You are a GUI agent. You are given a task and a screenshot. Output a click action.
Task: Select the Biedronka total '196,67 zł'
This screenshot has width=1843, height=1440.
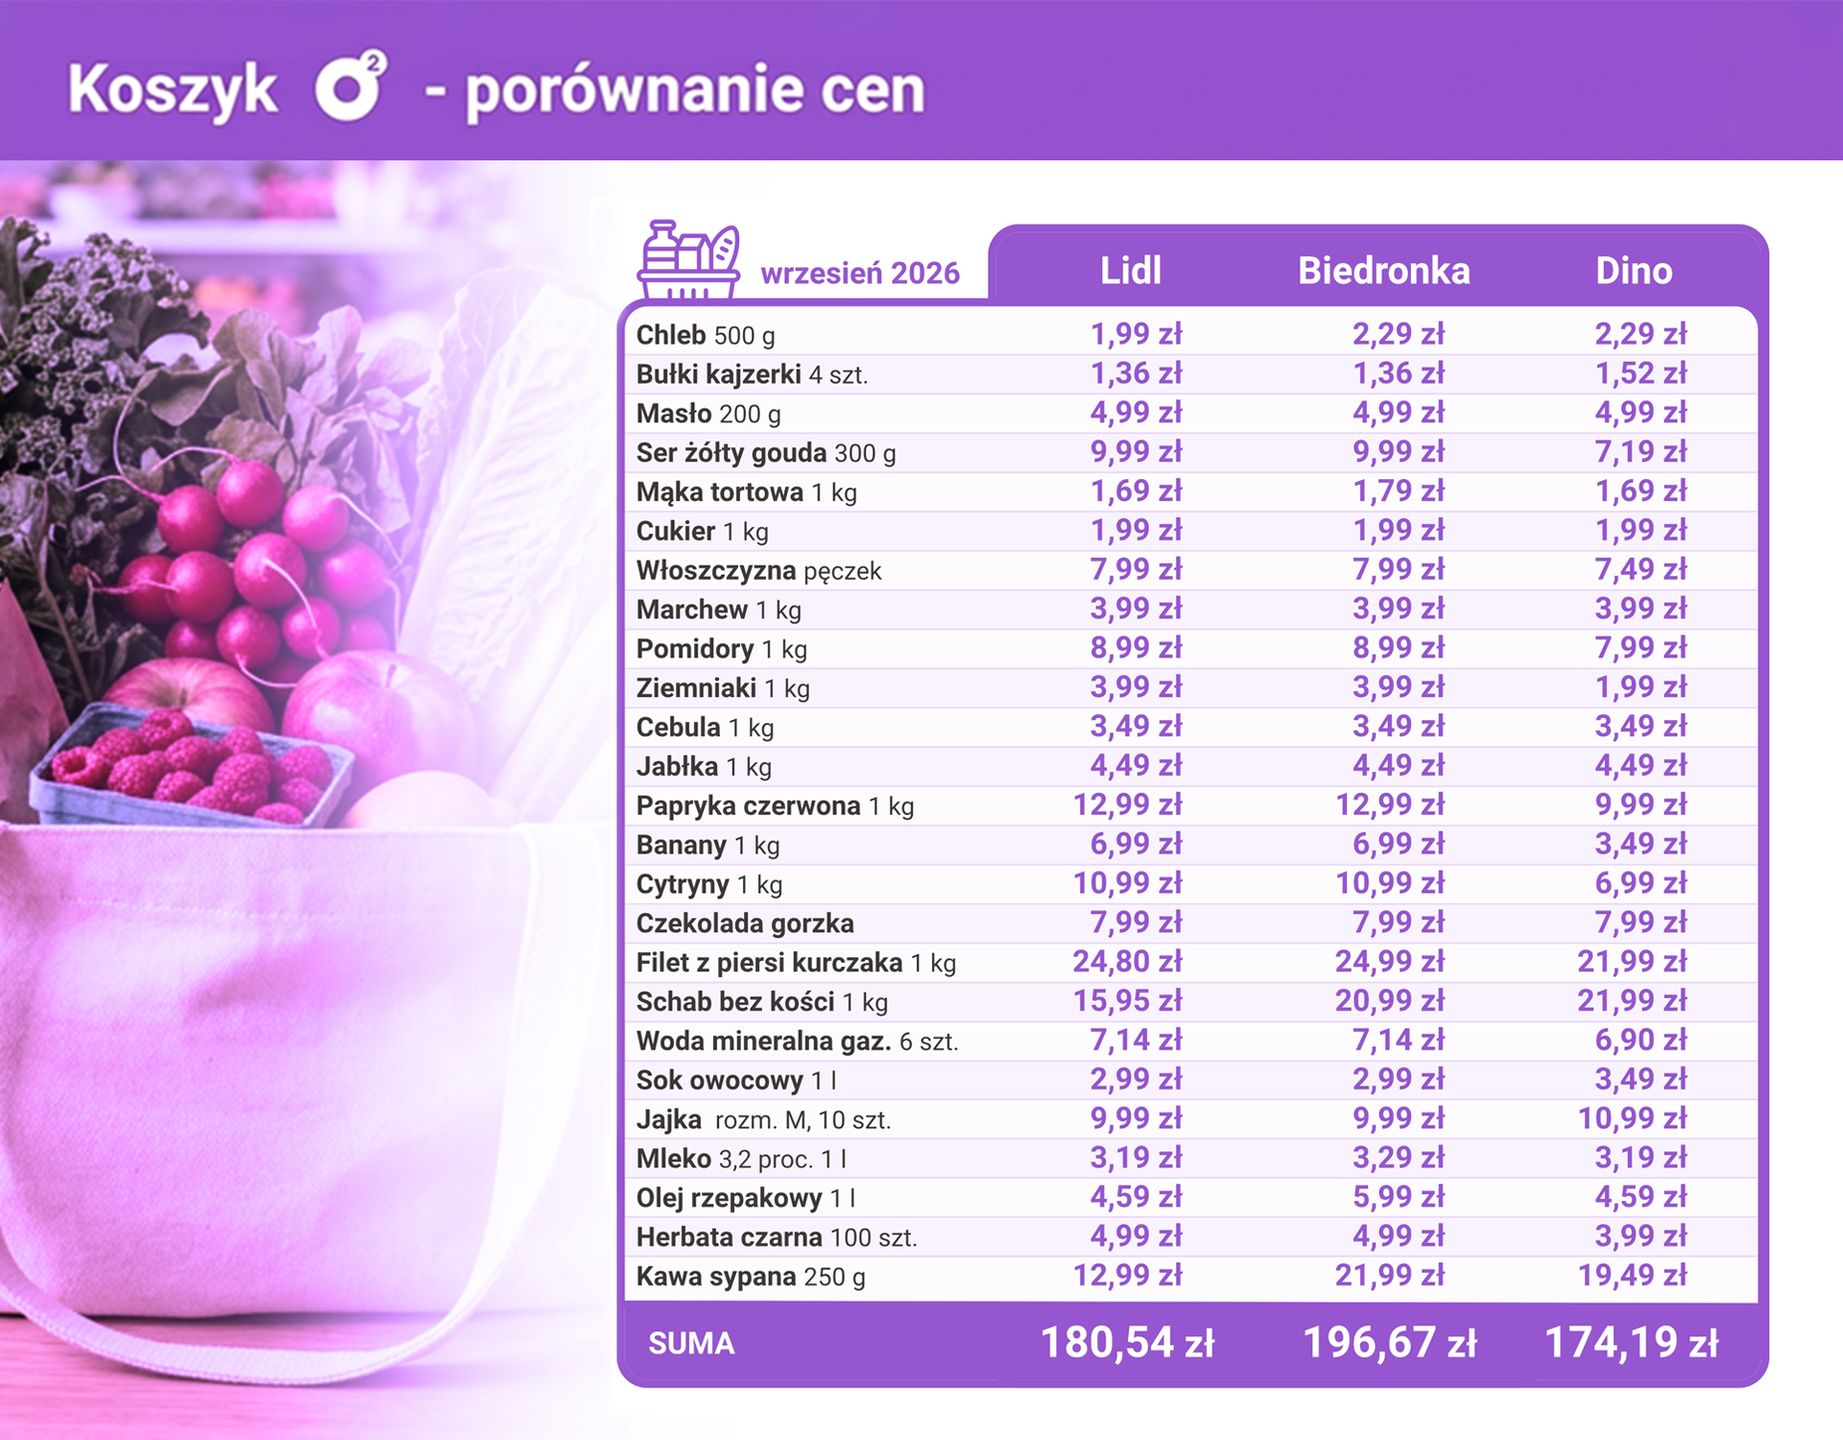pyautogui.click(x=1389, y=1342)
